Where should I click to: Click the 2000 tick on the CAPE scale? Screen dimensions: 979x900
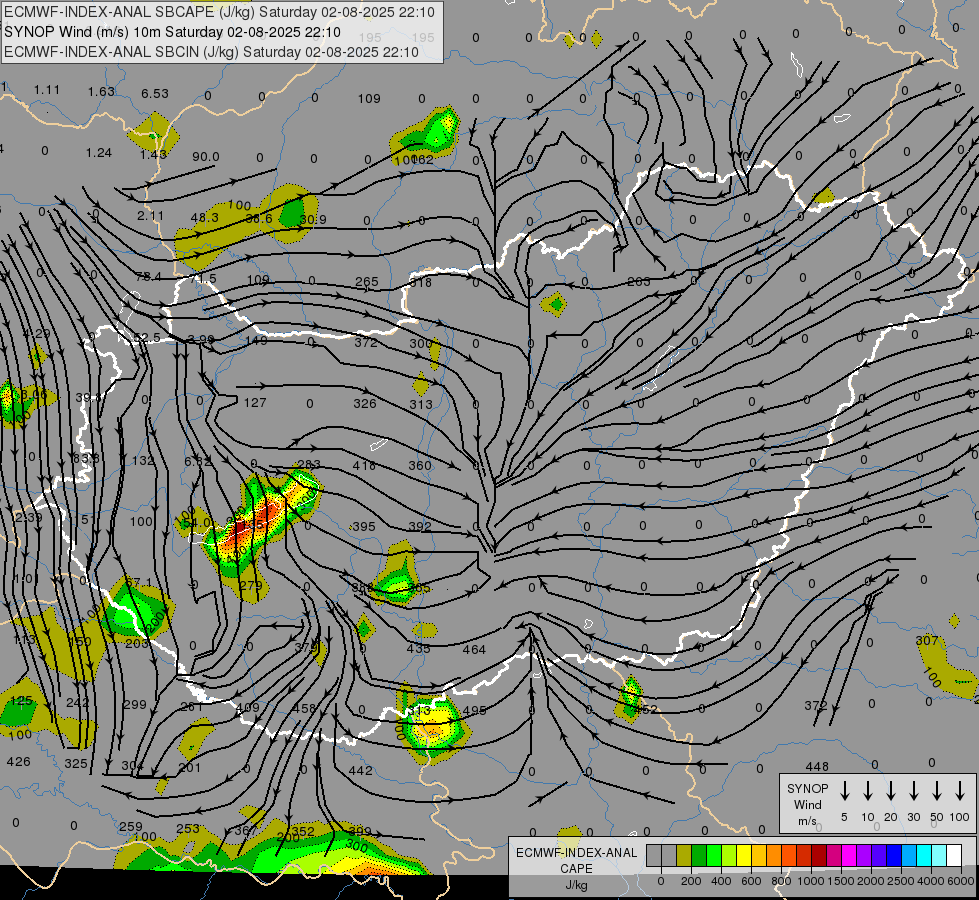click(x=871, y=881)
